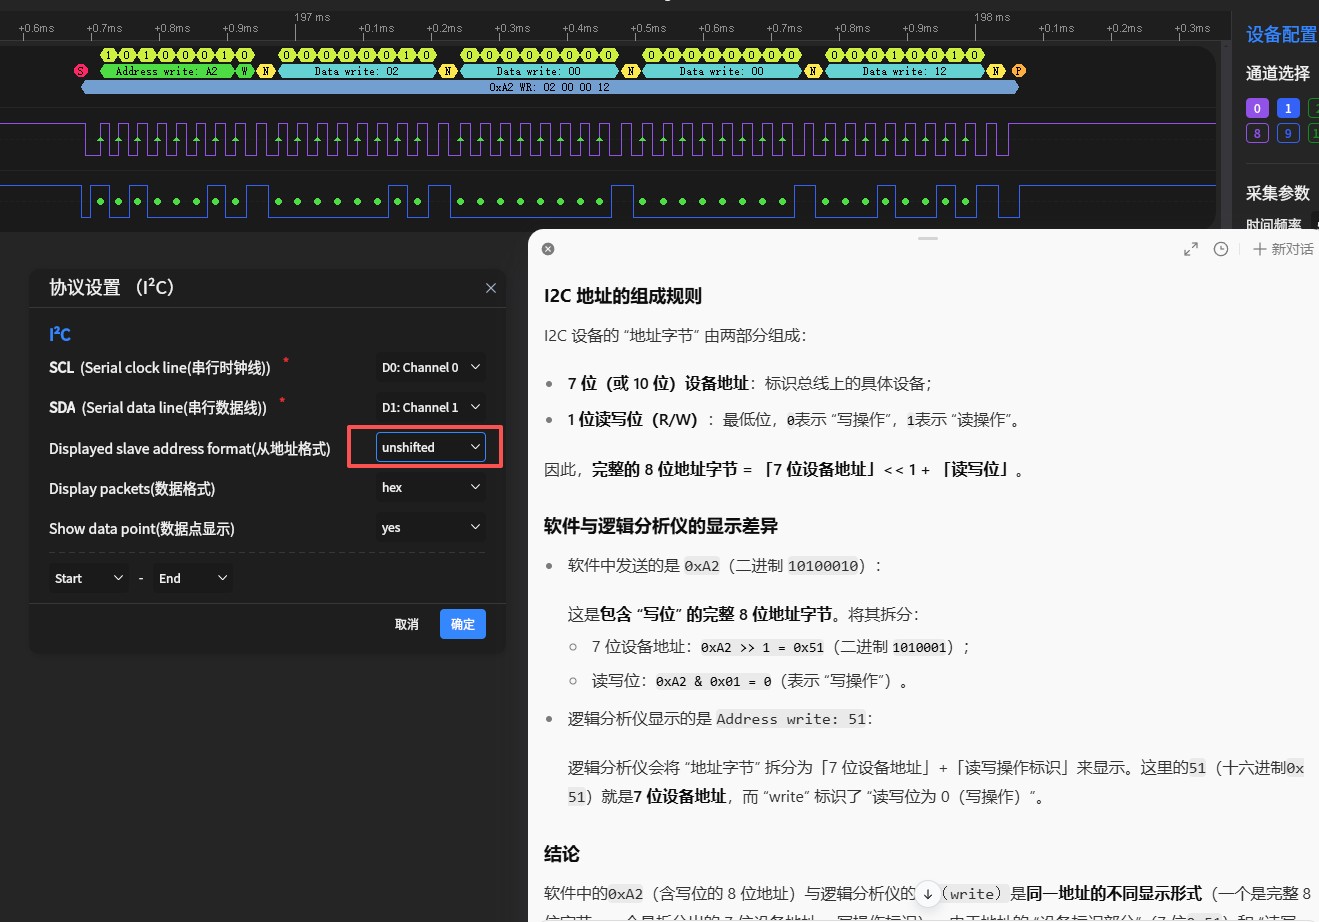The height and width of the screenshot is (922, 1319).
Task: Open the Start range dropdown
Action: (x=88, y=577)
